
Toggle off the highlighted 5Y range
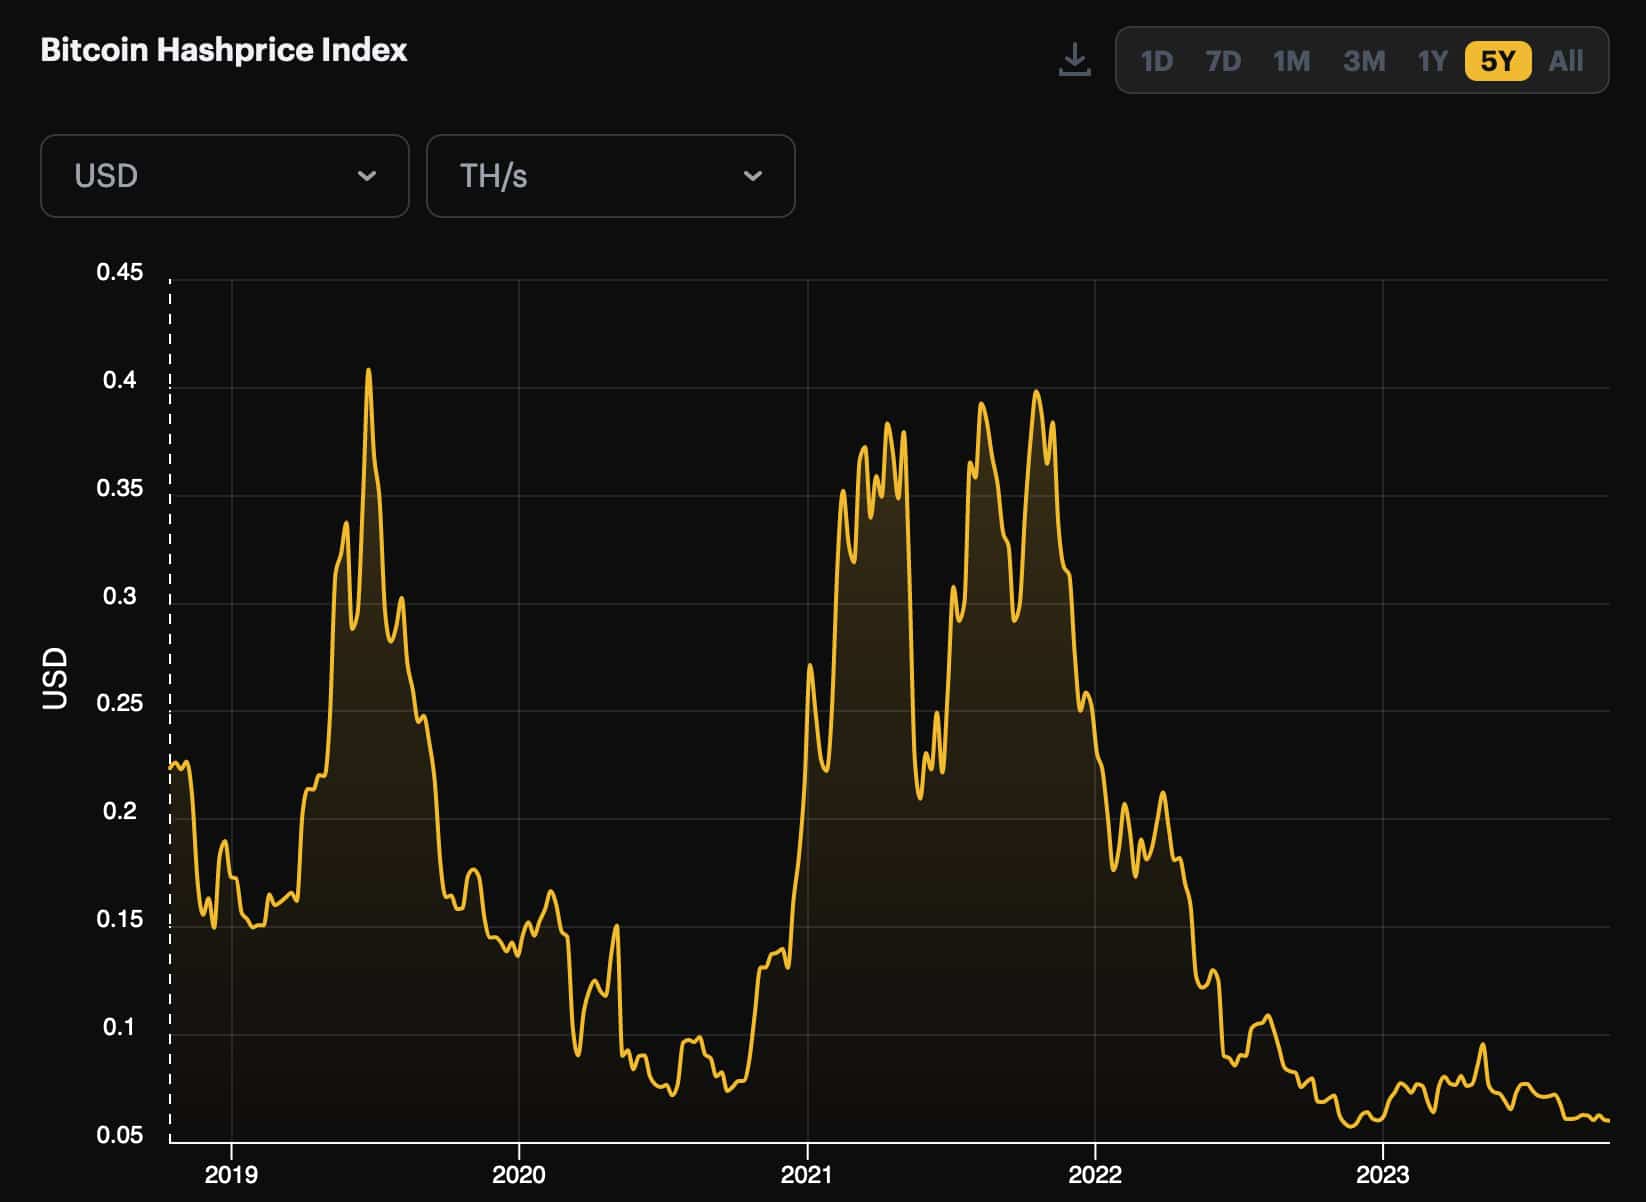pos(1497,61)
